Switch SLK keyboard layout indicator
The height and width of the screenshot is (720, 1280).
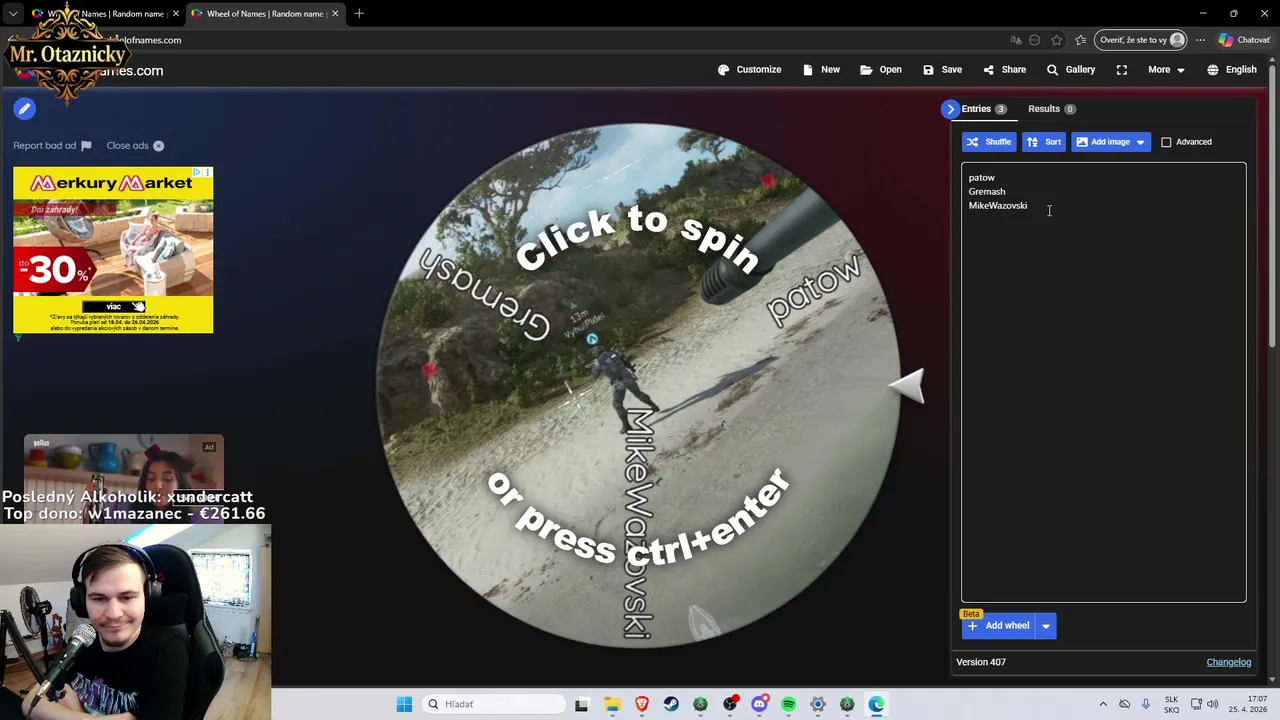1171,704
